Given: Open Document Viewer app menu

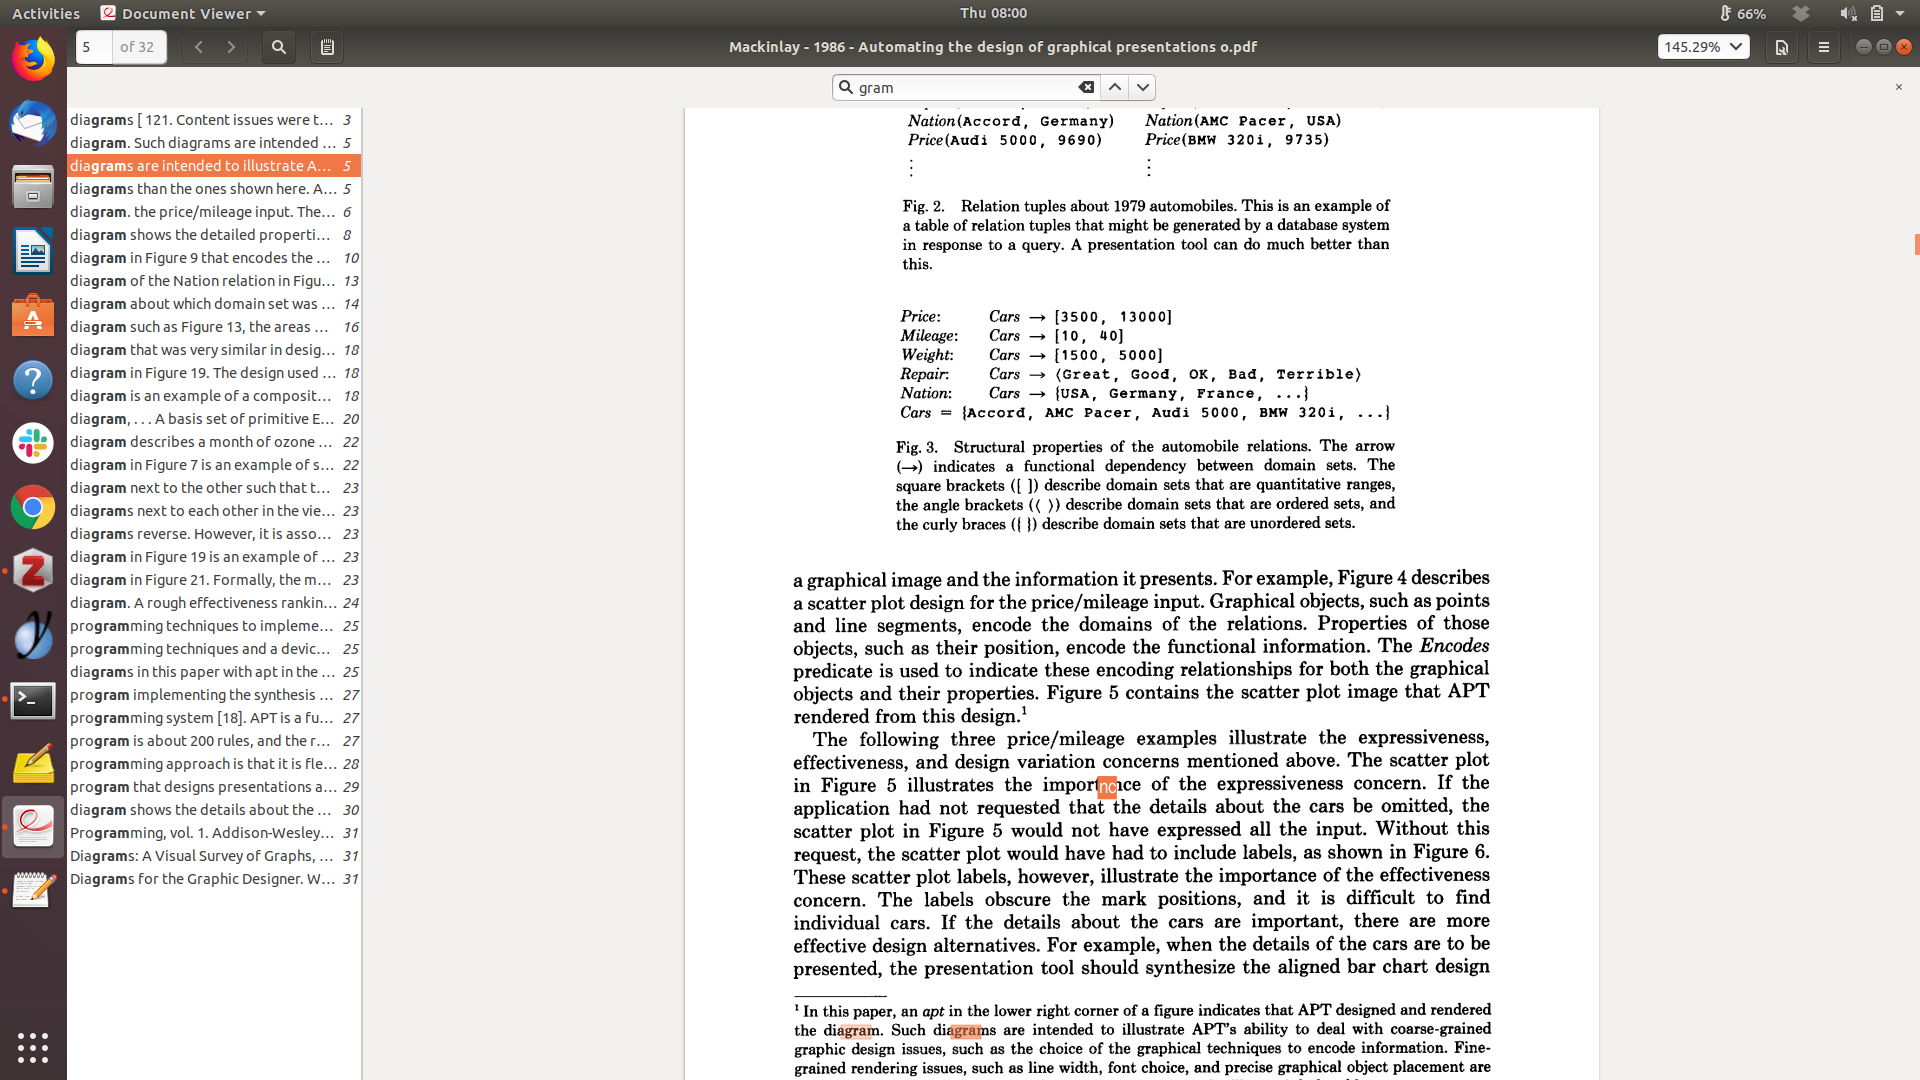Looking at the screenshot, I should coord(184,13).
